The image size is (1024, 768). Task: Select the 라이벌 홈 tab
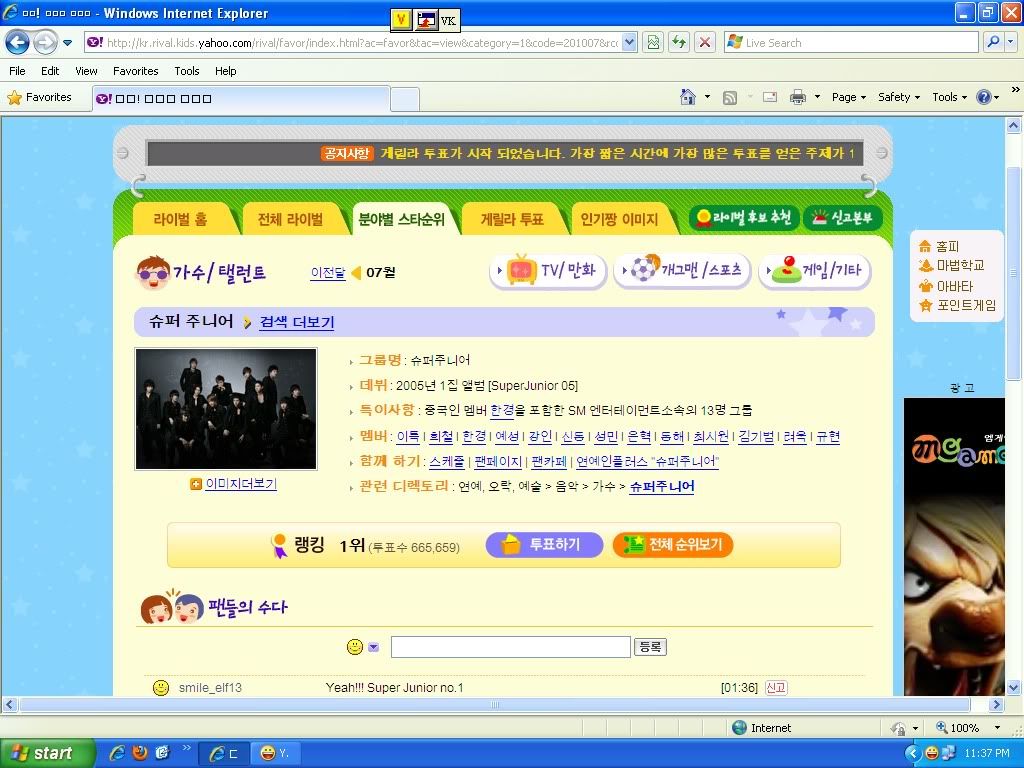pos(181,219)
